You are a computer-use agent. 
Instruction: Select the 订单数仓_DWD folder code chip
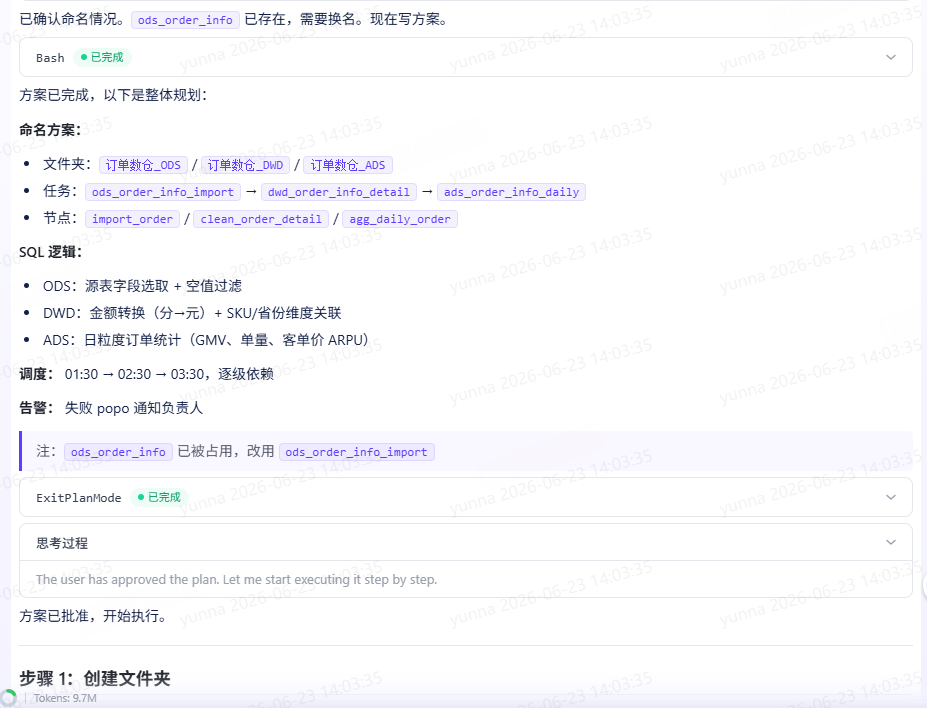[245, 165]
